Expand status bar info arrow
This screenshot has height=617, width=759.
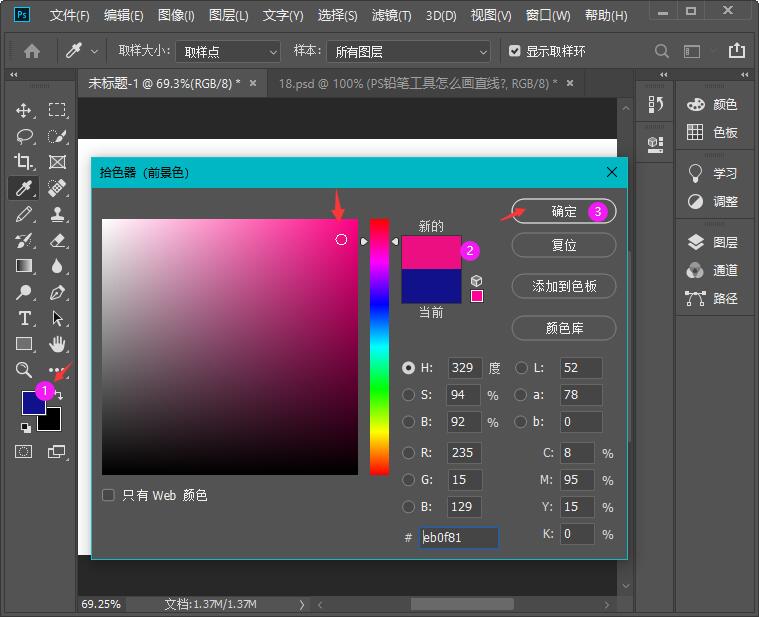pos(302,604)
